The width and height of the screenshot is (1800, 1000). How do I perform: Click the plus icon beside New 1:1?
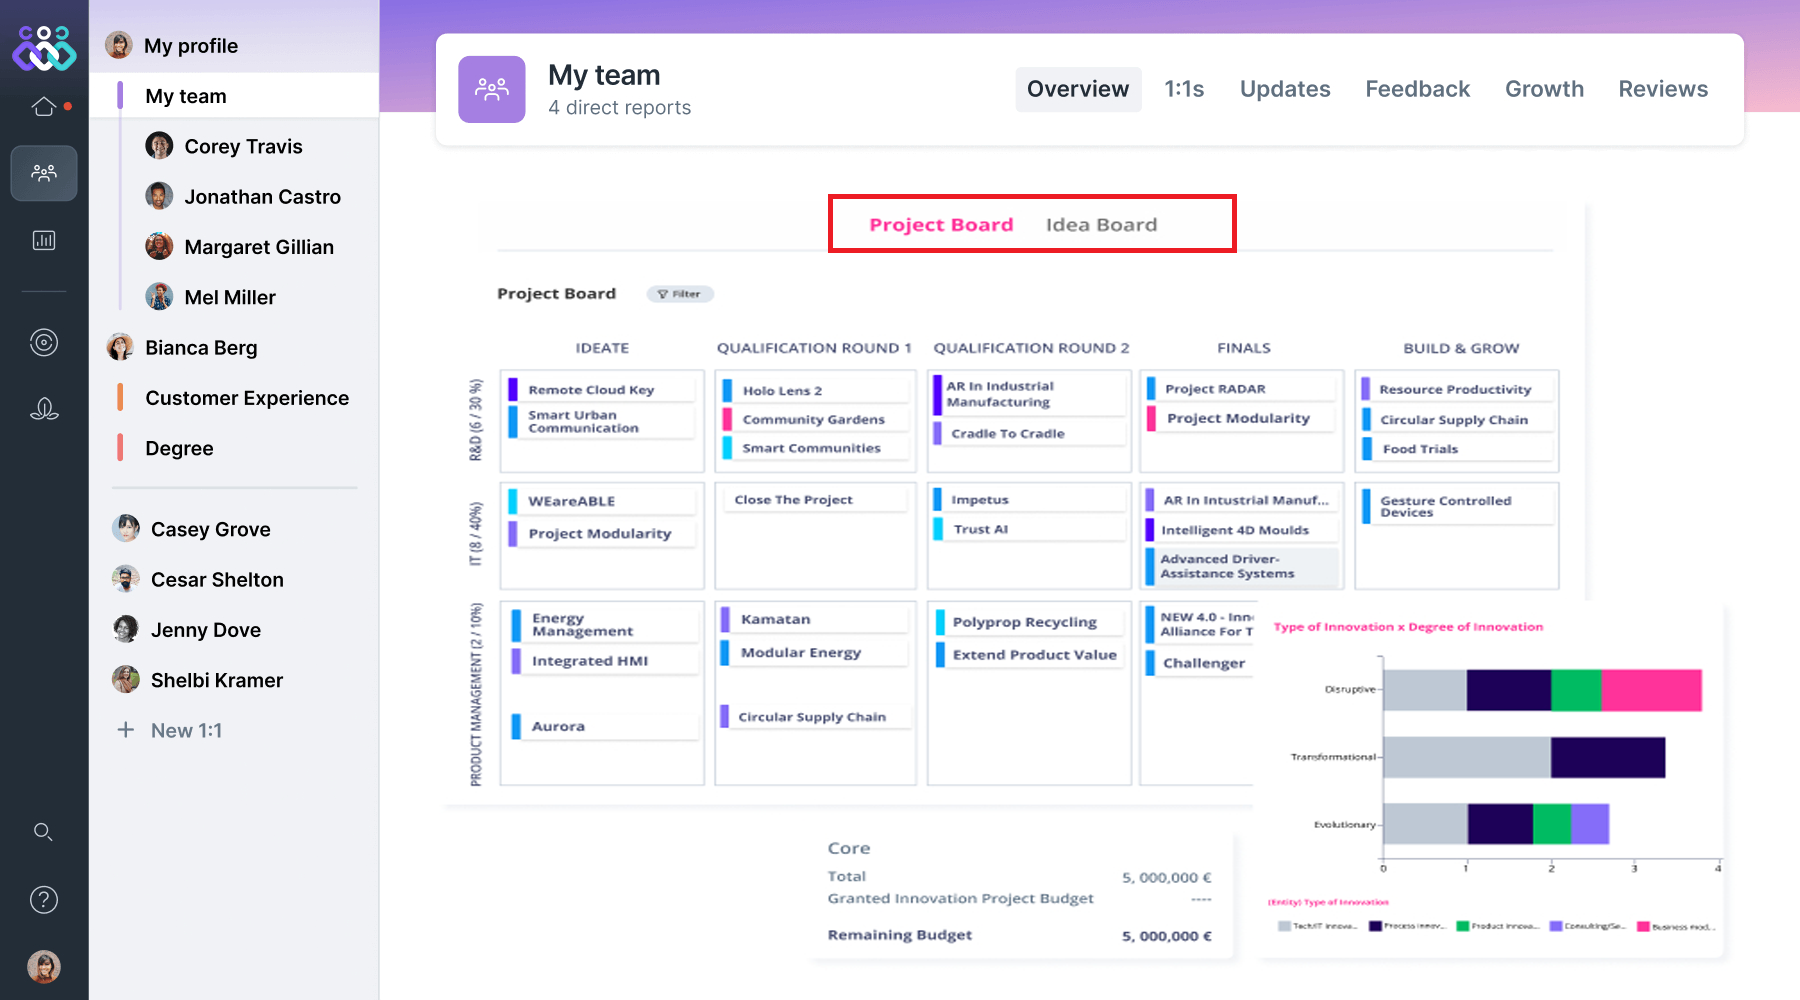[126, 730]
